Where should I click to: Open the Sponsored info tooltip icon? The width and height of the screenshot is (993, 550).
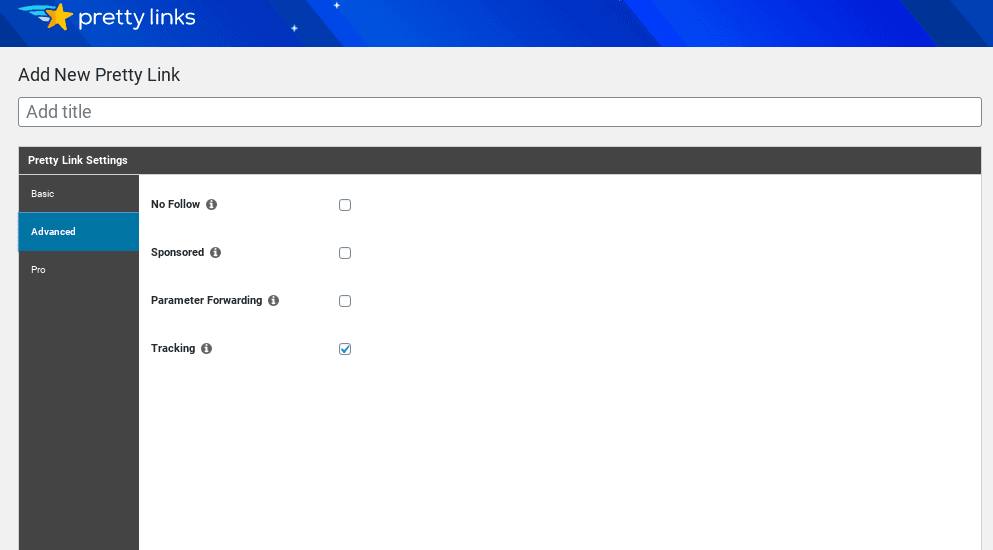coord(215,253)
